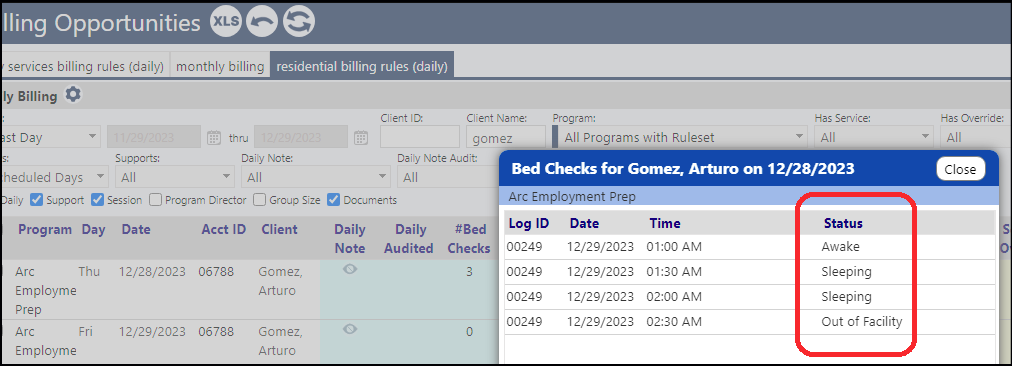Toggle the Session checkbox

(97, 199)
